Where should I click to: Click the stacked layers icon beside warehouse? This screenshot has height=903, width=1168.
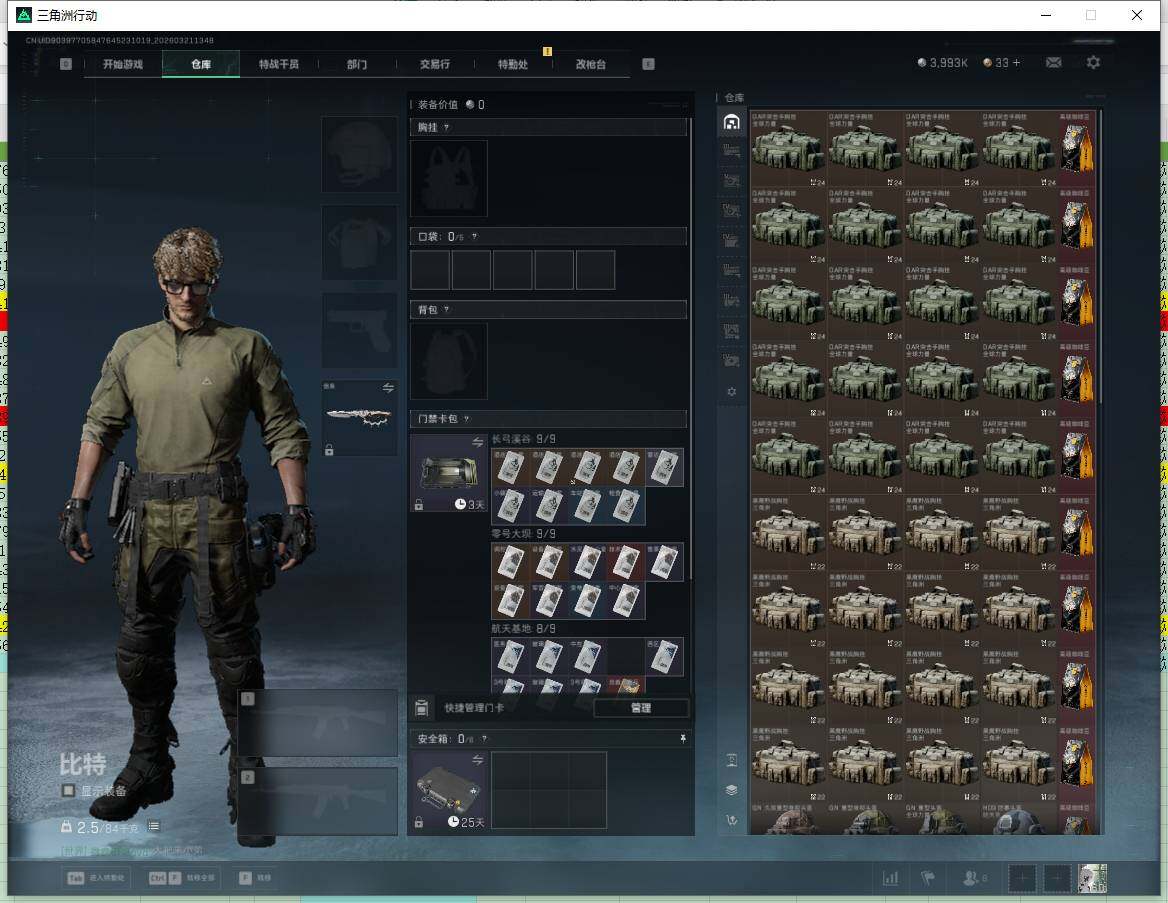tap(732, 790)
